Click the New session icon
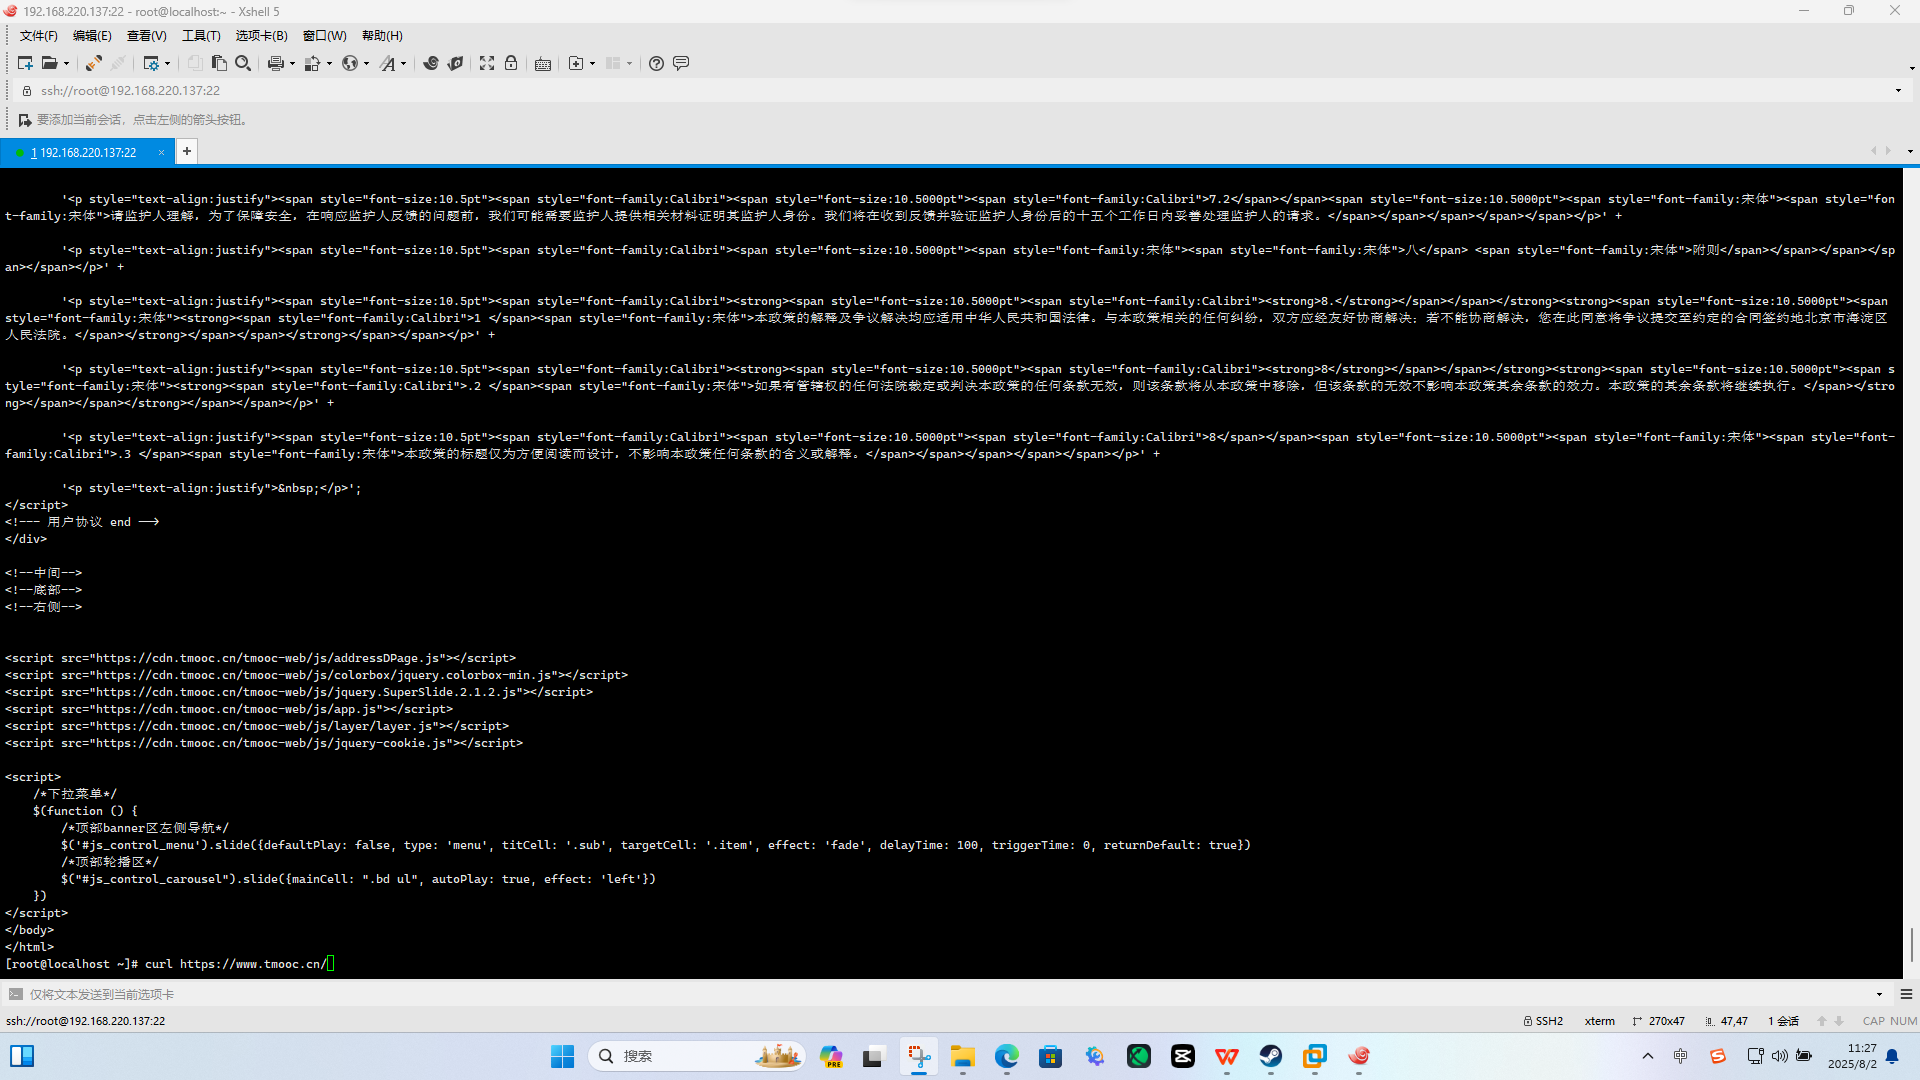 (25, 63)
